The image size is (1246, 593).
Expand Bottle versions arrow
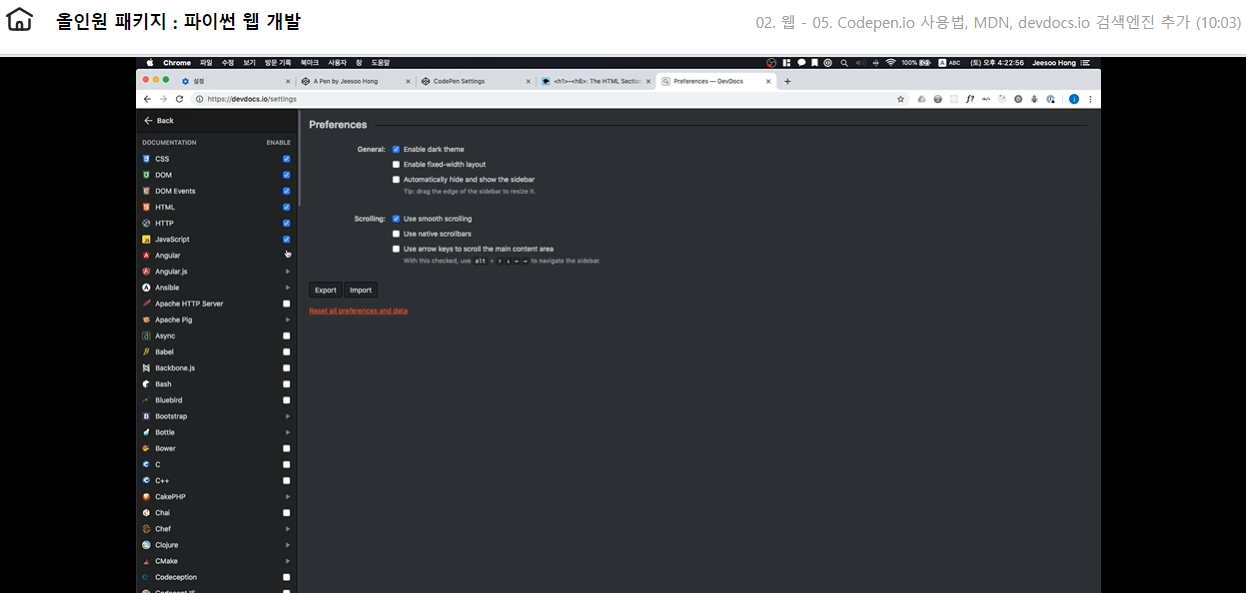point(288,432)
